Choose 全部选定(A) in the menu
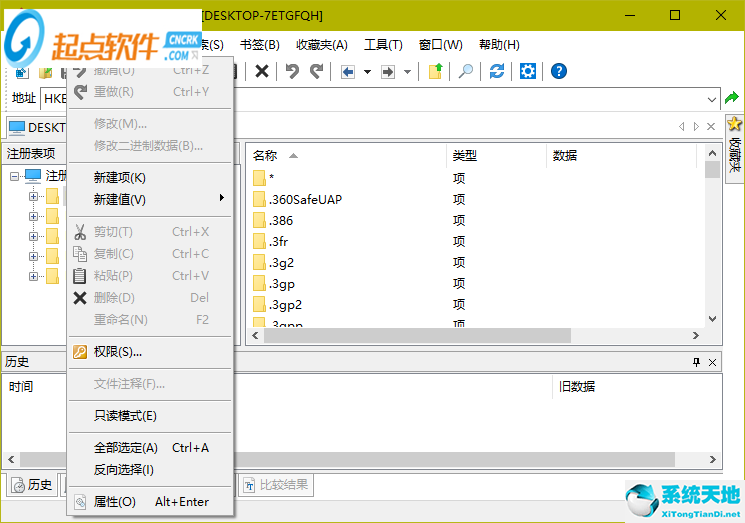This screenshot has height=523, width=745. click(125, 448)
